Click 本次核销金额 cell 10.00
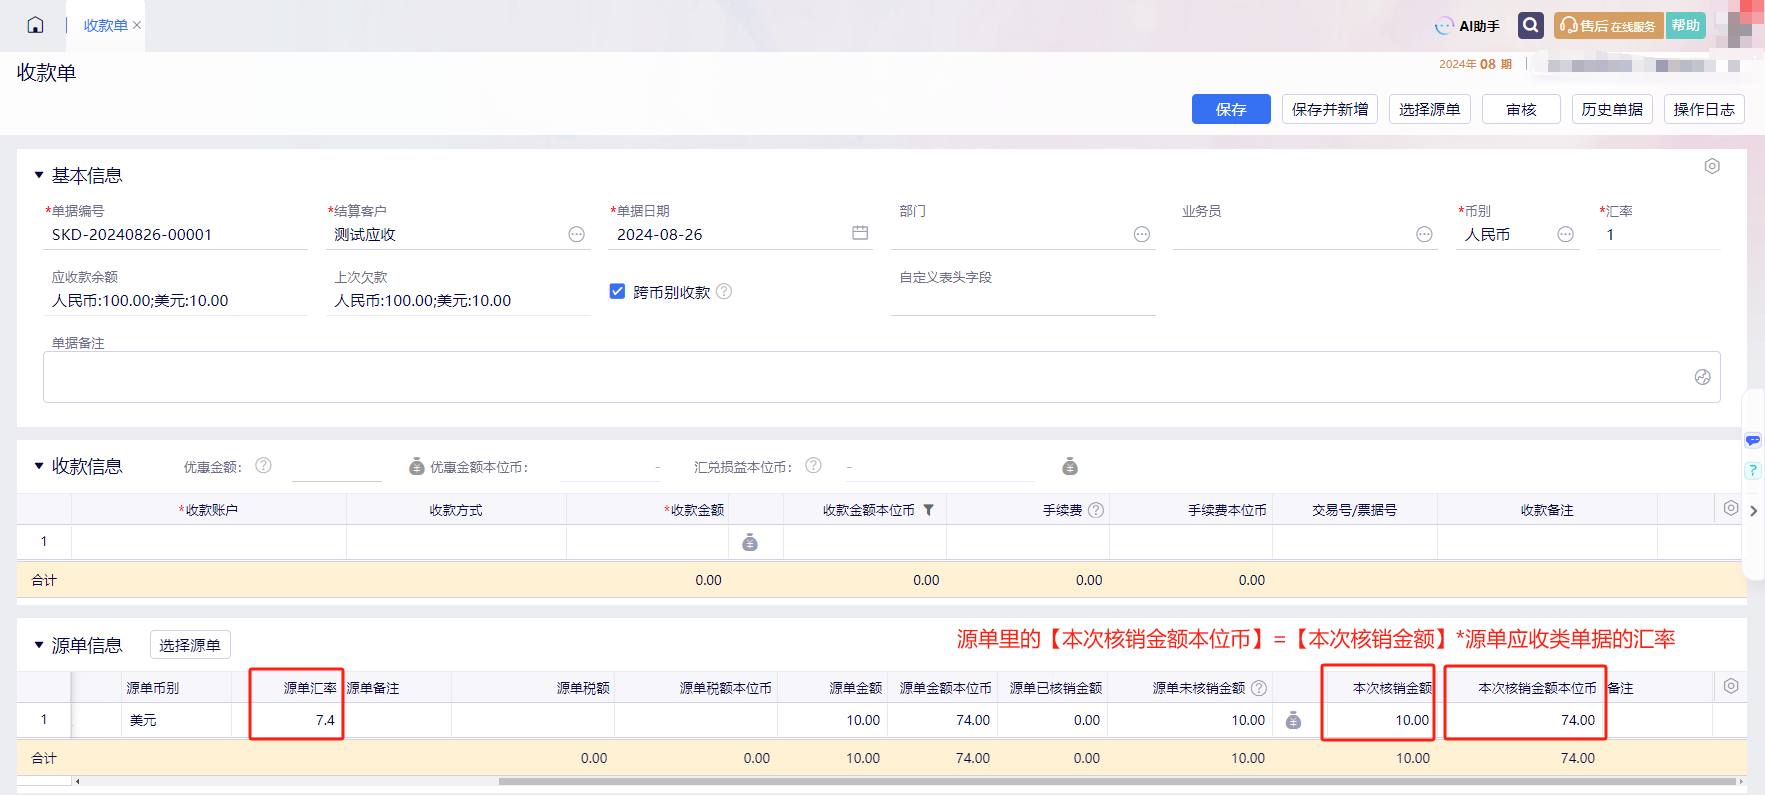 point(1378,720)
